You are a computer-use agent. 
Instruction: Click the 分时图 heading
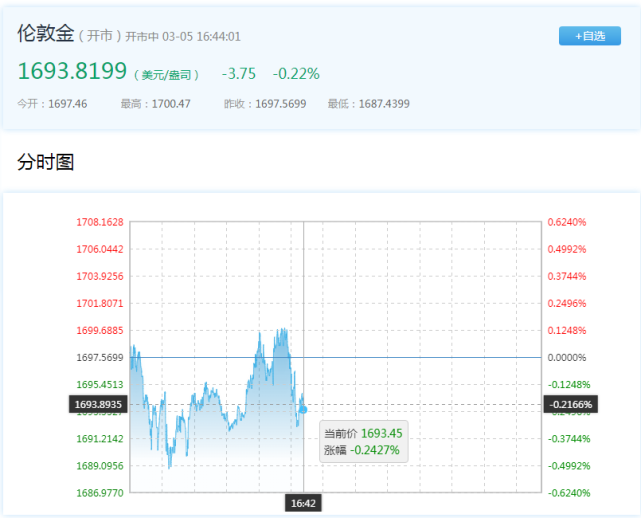(45, 162)
